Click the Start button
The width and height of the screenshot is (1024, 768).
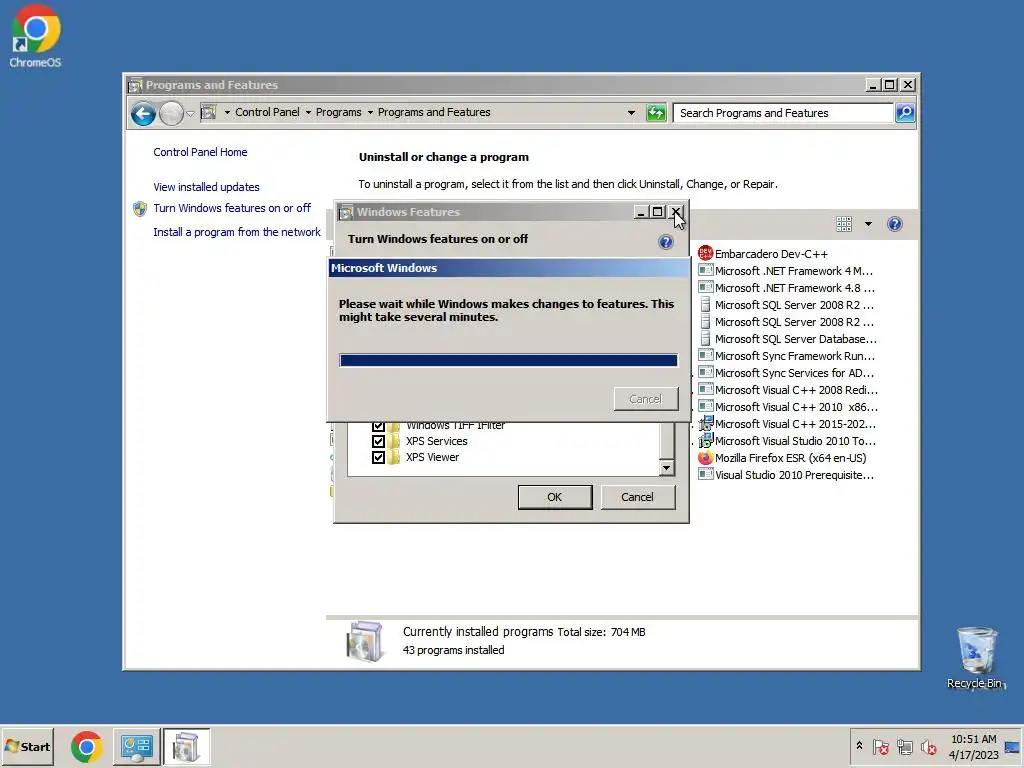tap(27, 746)
